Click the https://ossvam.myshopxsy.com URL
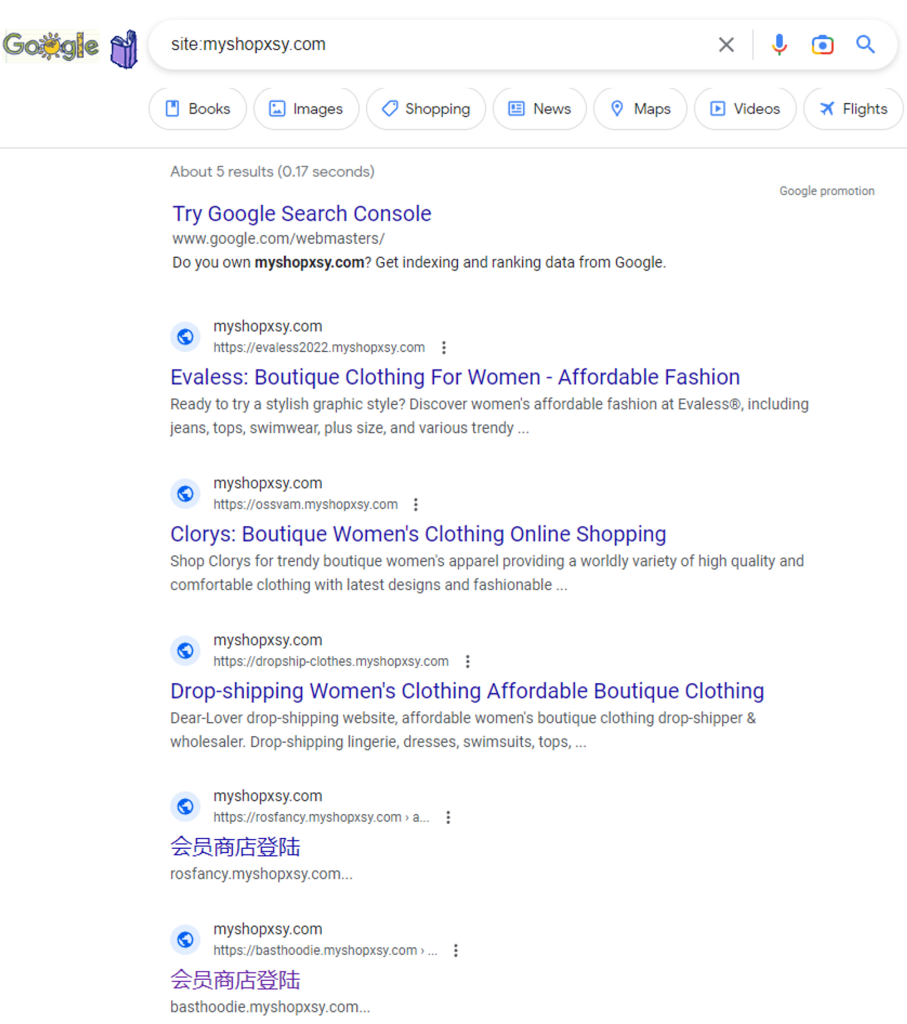The image size is (907, 1024). pos(306,504)
